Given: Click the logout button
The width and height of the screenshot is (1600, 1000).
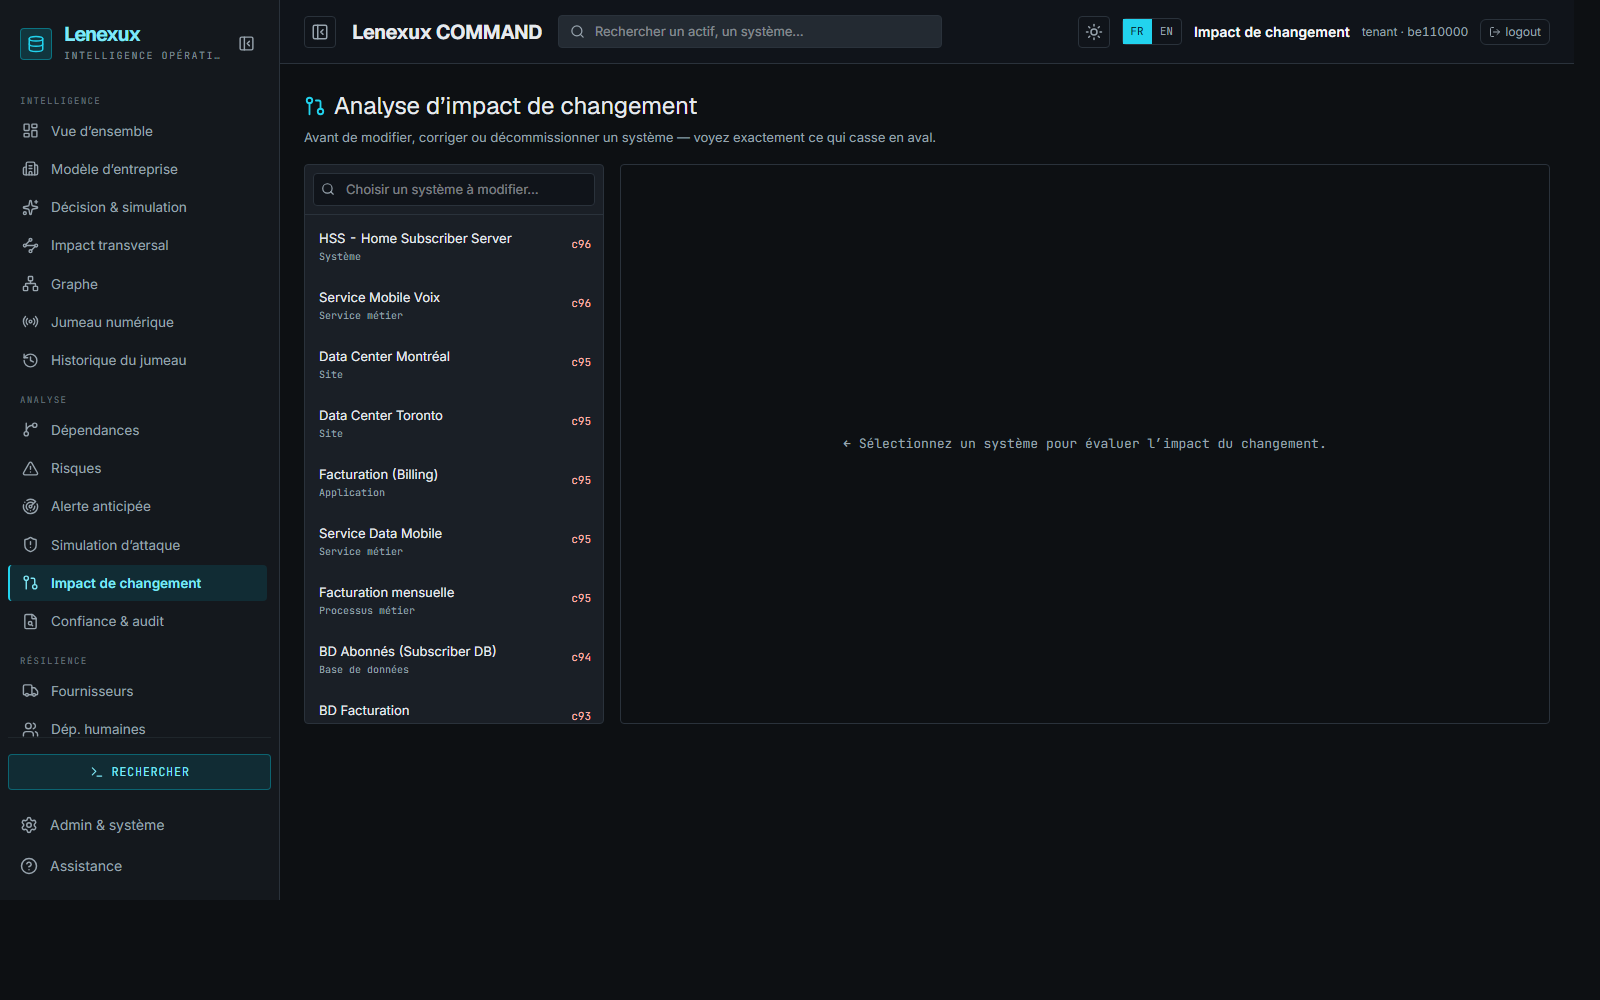Looking at the screenshot, I should [1515, 32].
